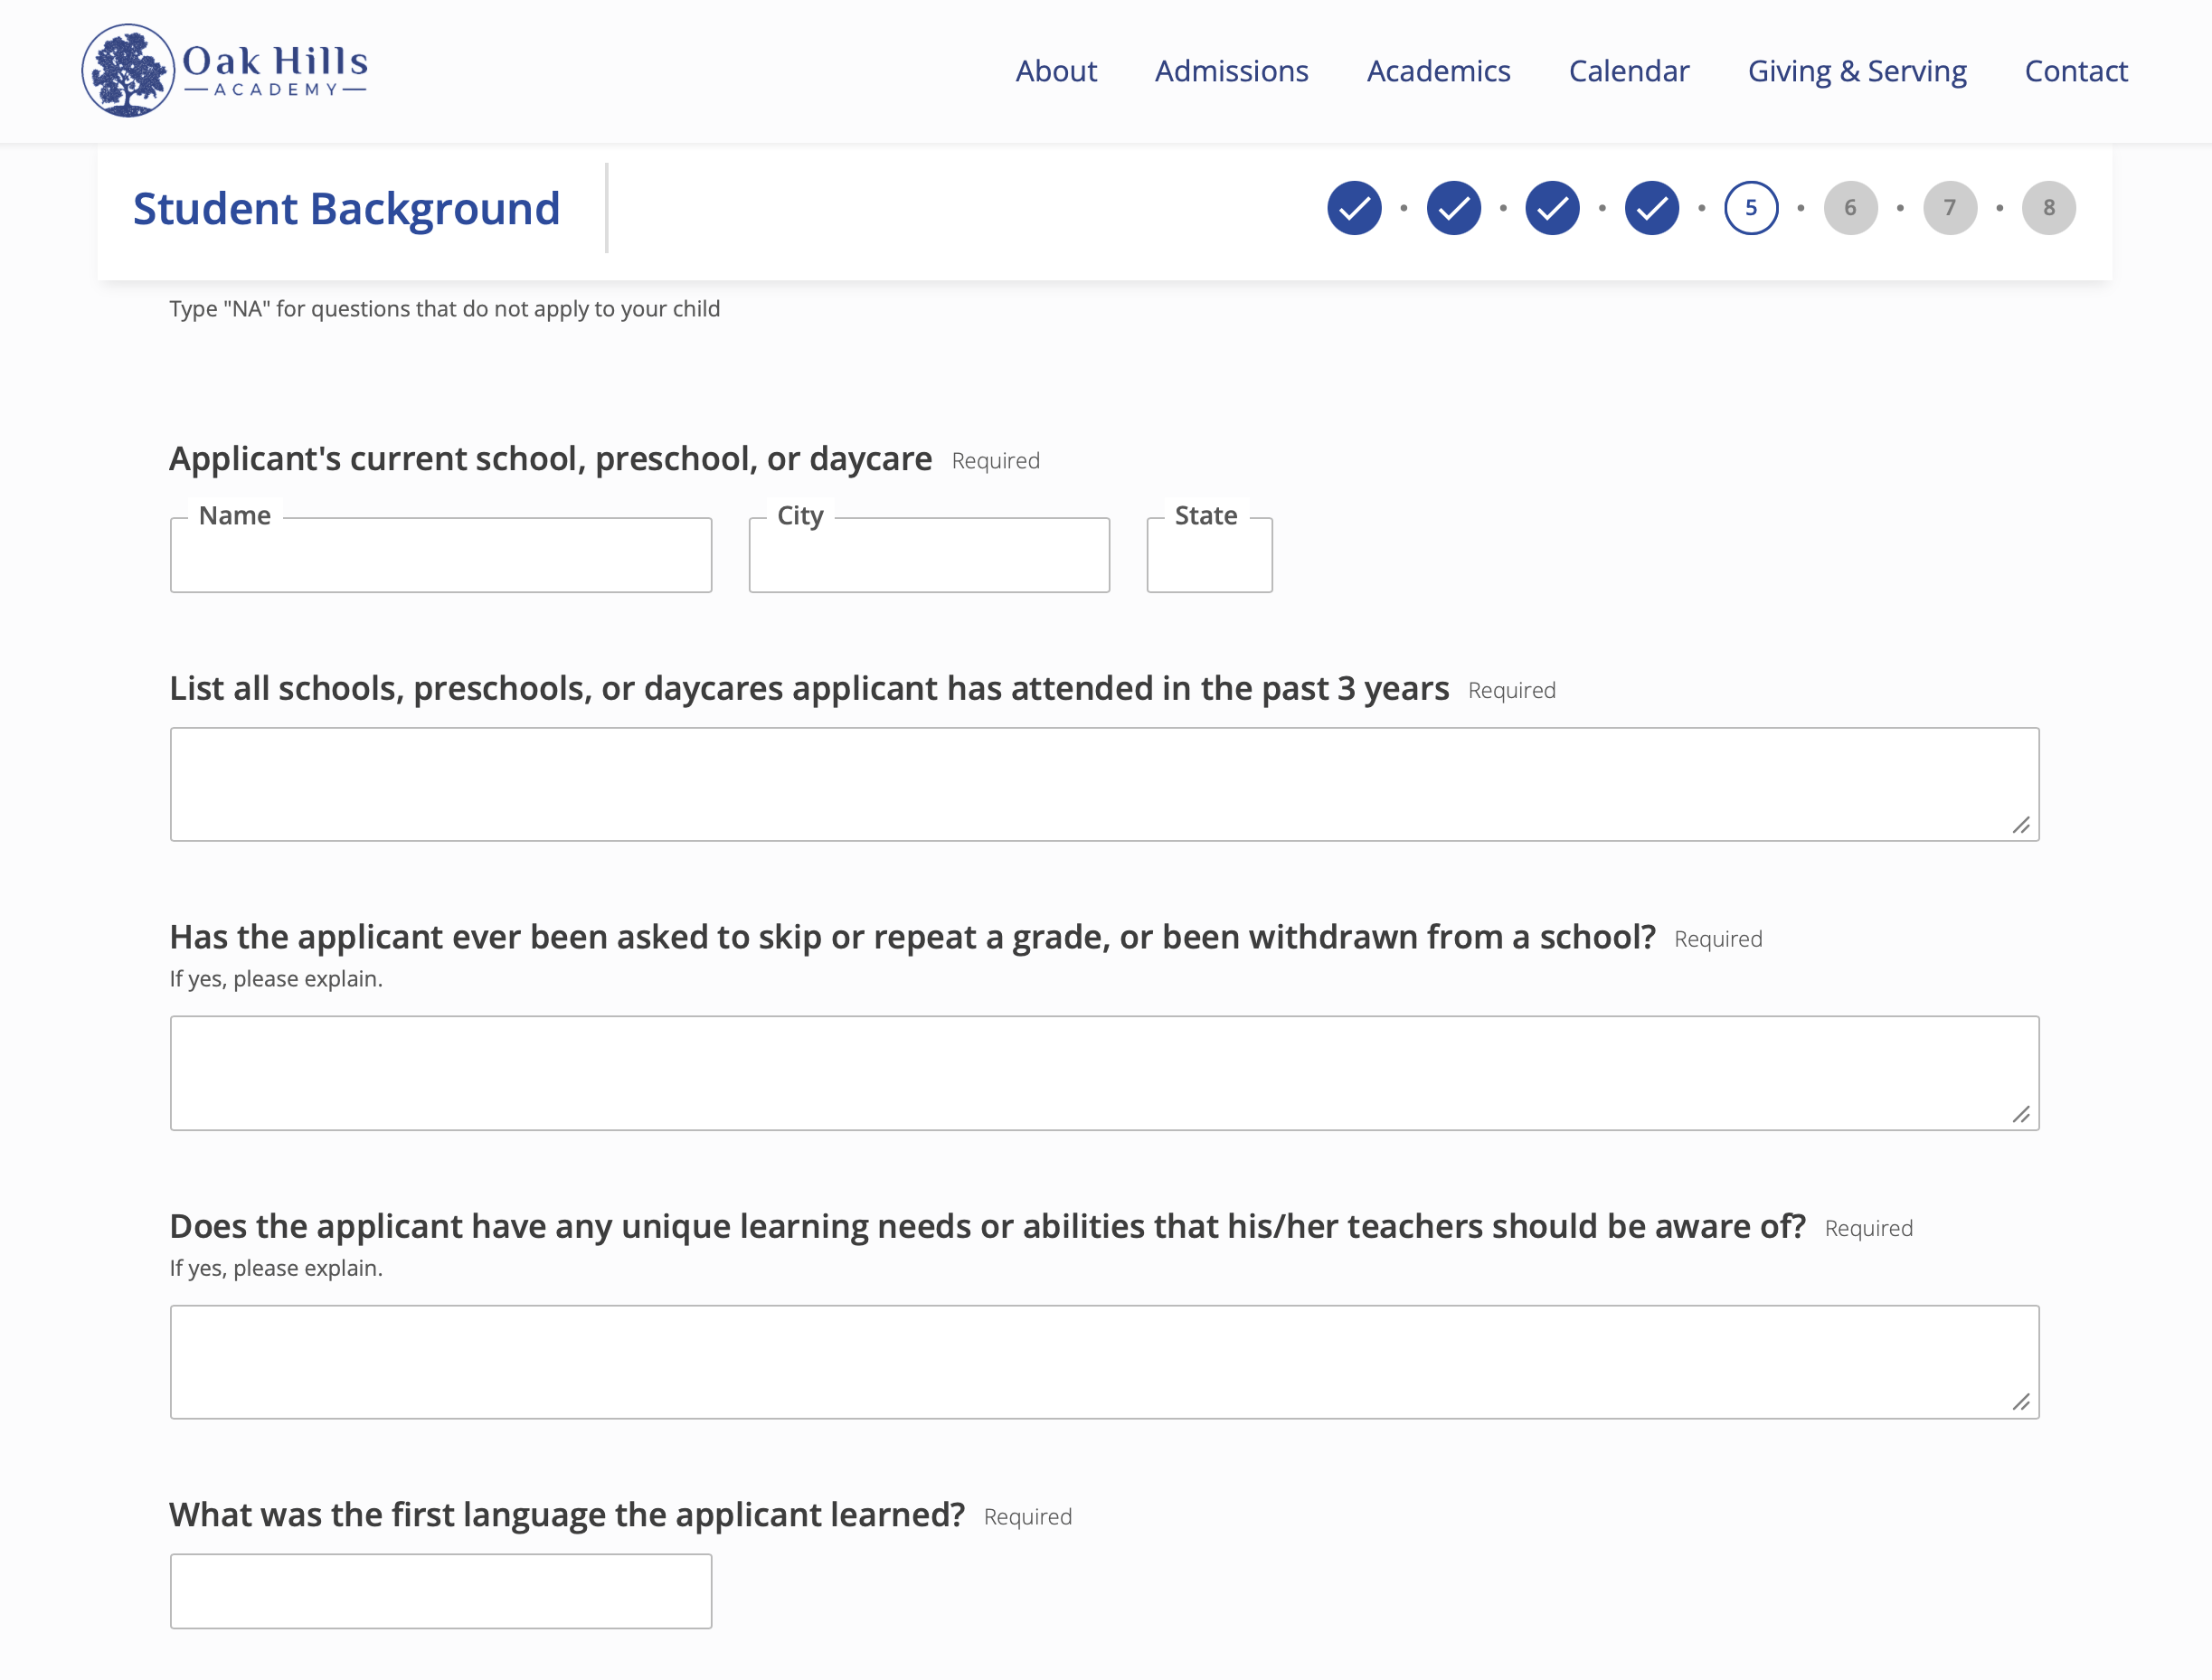Click the 'List all schools, preschools, or daycares' label
Screen dimensions: 2212x1680
click(809, 688)
